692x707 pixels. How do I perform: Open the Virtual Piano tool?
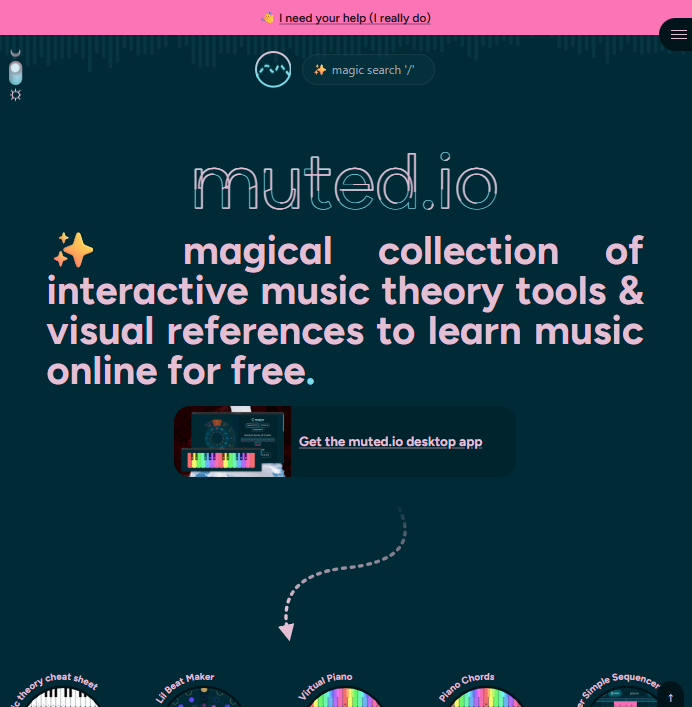point(344,690)
